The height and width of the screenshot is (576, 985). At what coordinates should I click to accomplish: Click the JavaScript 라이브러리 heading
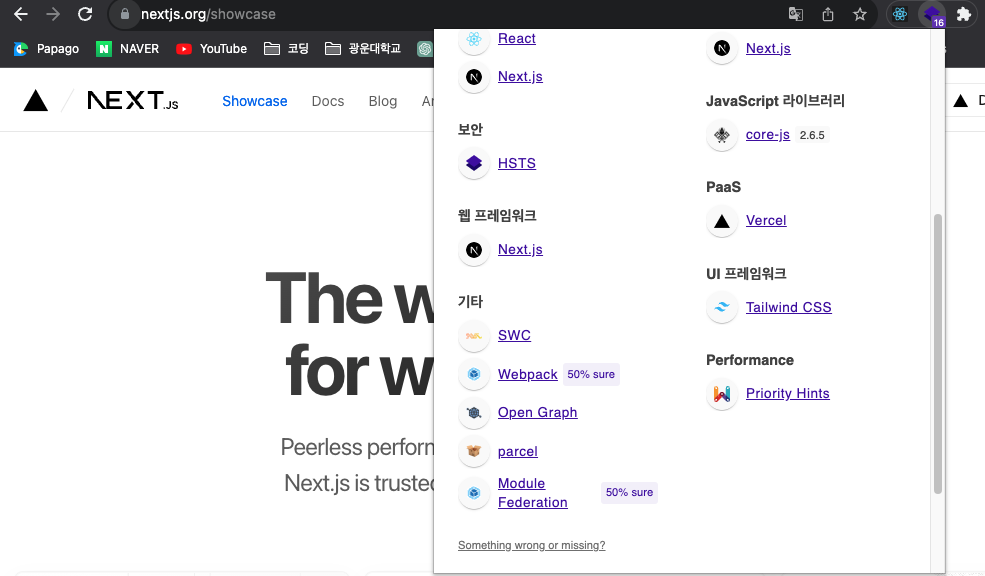[775, 101]
